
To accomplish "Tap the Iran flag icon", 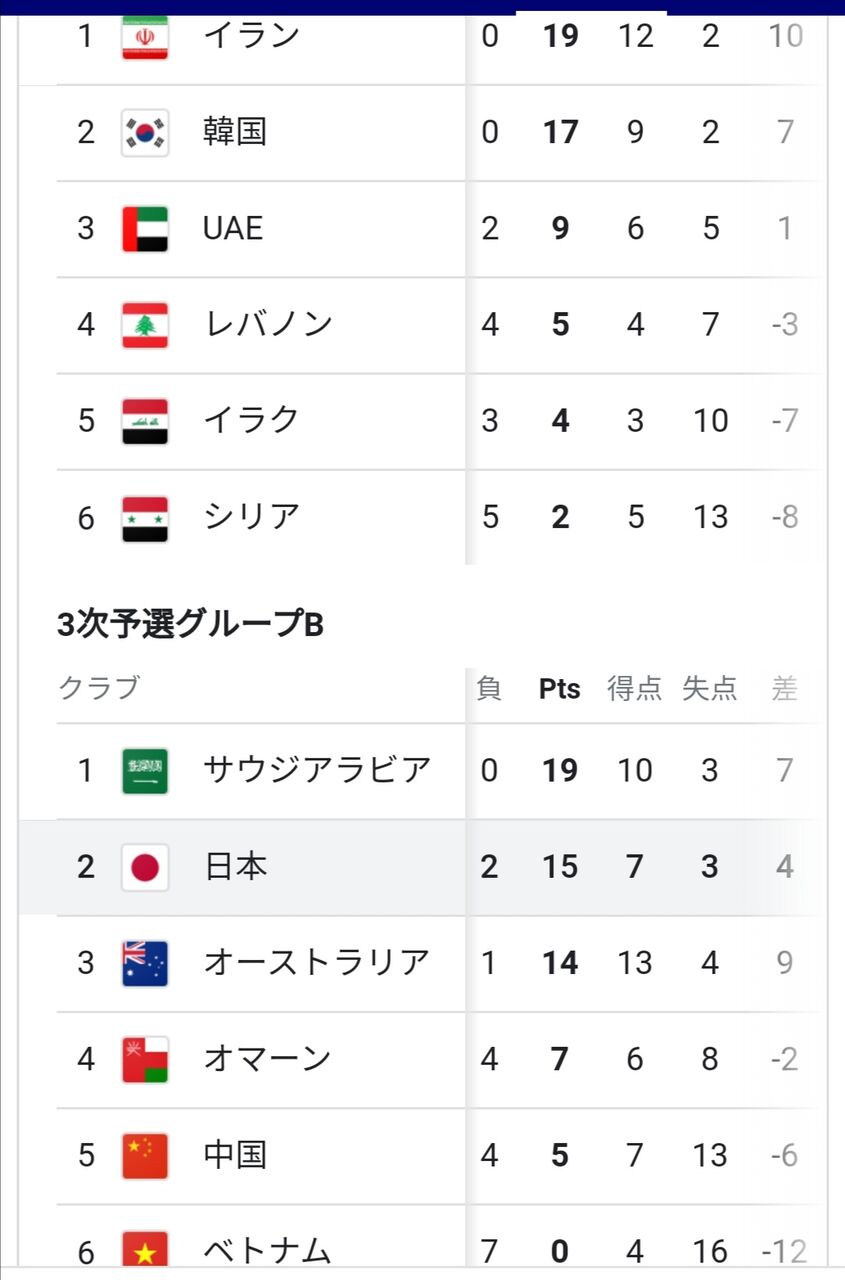I will tap(145, 37).
